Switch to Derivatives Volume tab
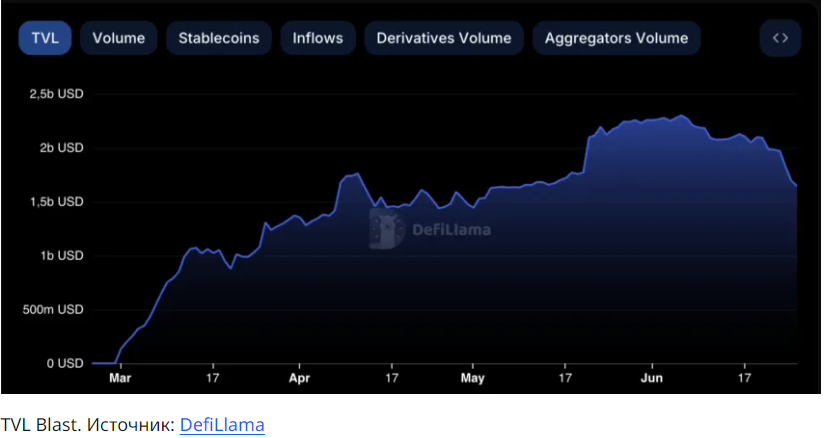Image resolution: width=825 pixels, height=438 pixels. [x=444, y=38]
